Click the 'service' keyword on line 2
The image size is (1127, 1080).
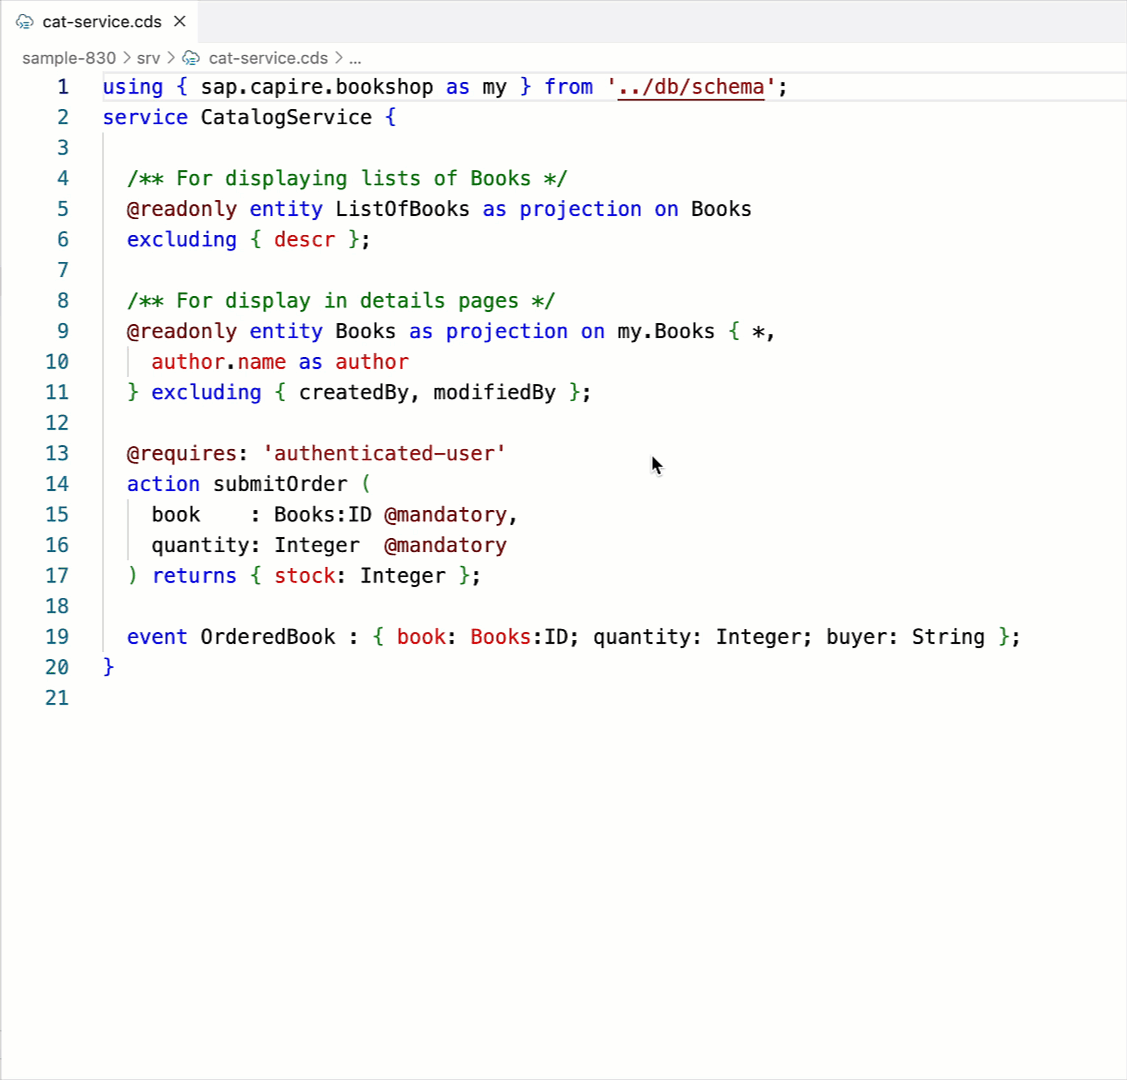145,117
